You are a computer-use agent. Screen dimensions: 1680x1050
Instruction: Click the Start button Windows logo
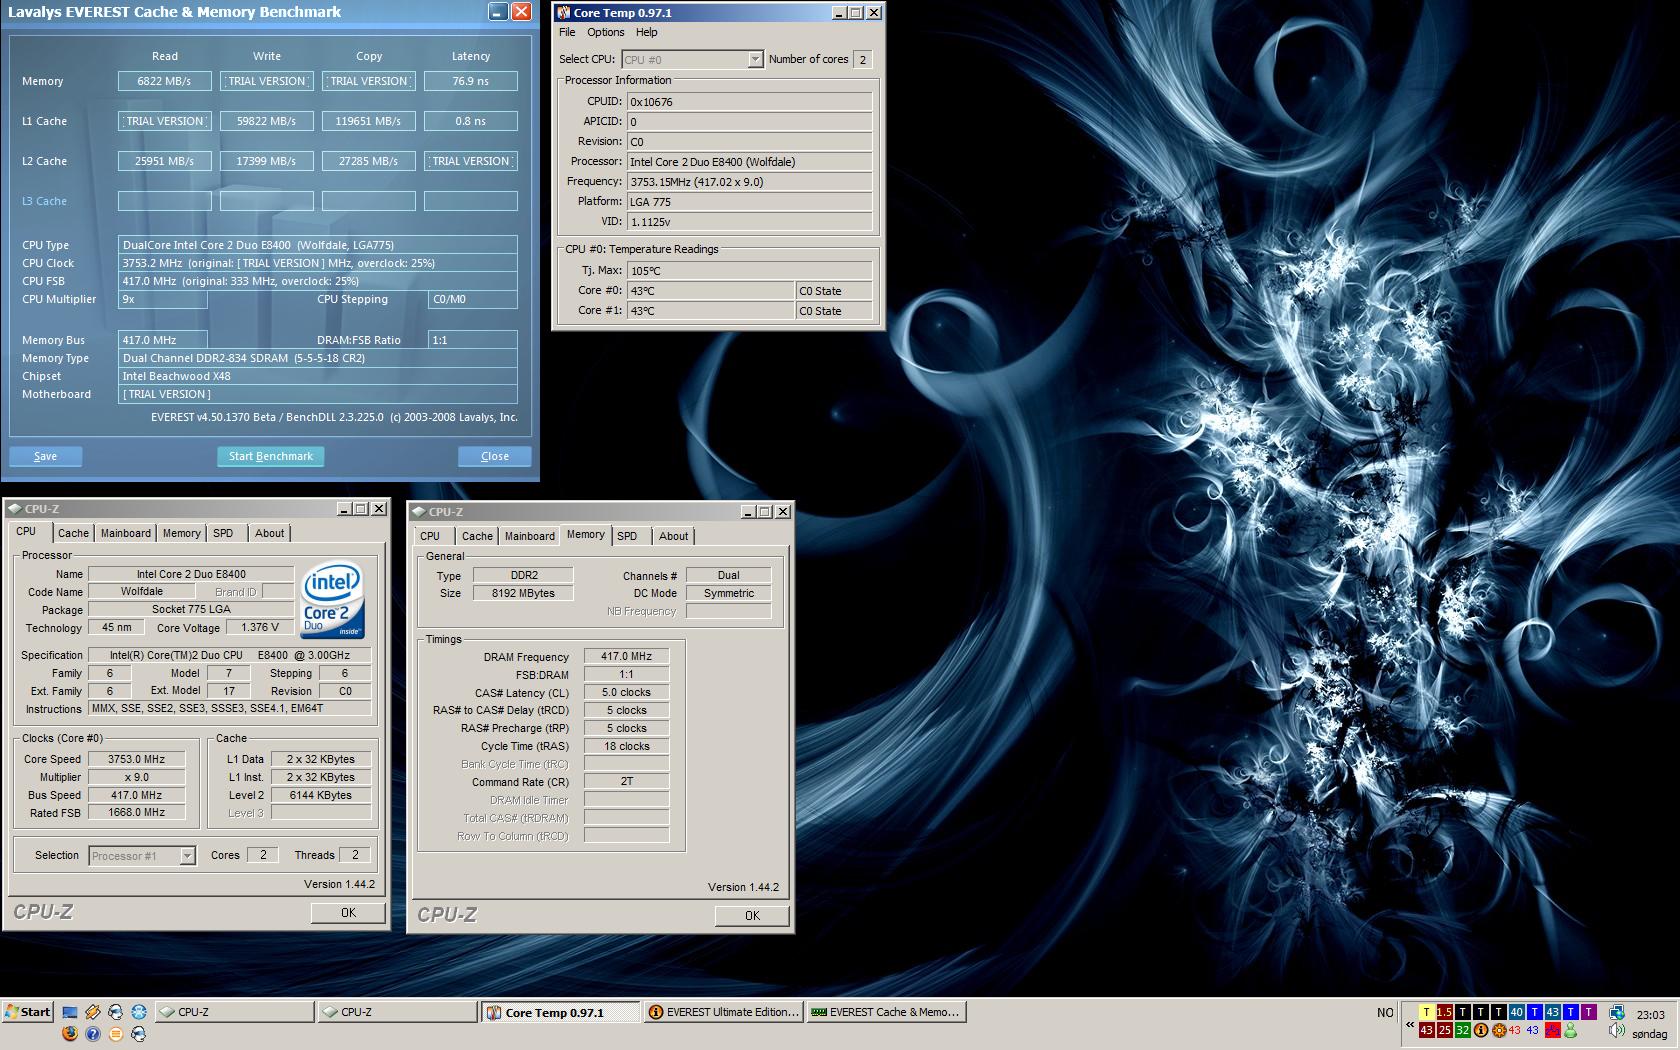tap(12, 1012)
